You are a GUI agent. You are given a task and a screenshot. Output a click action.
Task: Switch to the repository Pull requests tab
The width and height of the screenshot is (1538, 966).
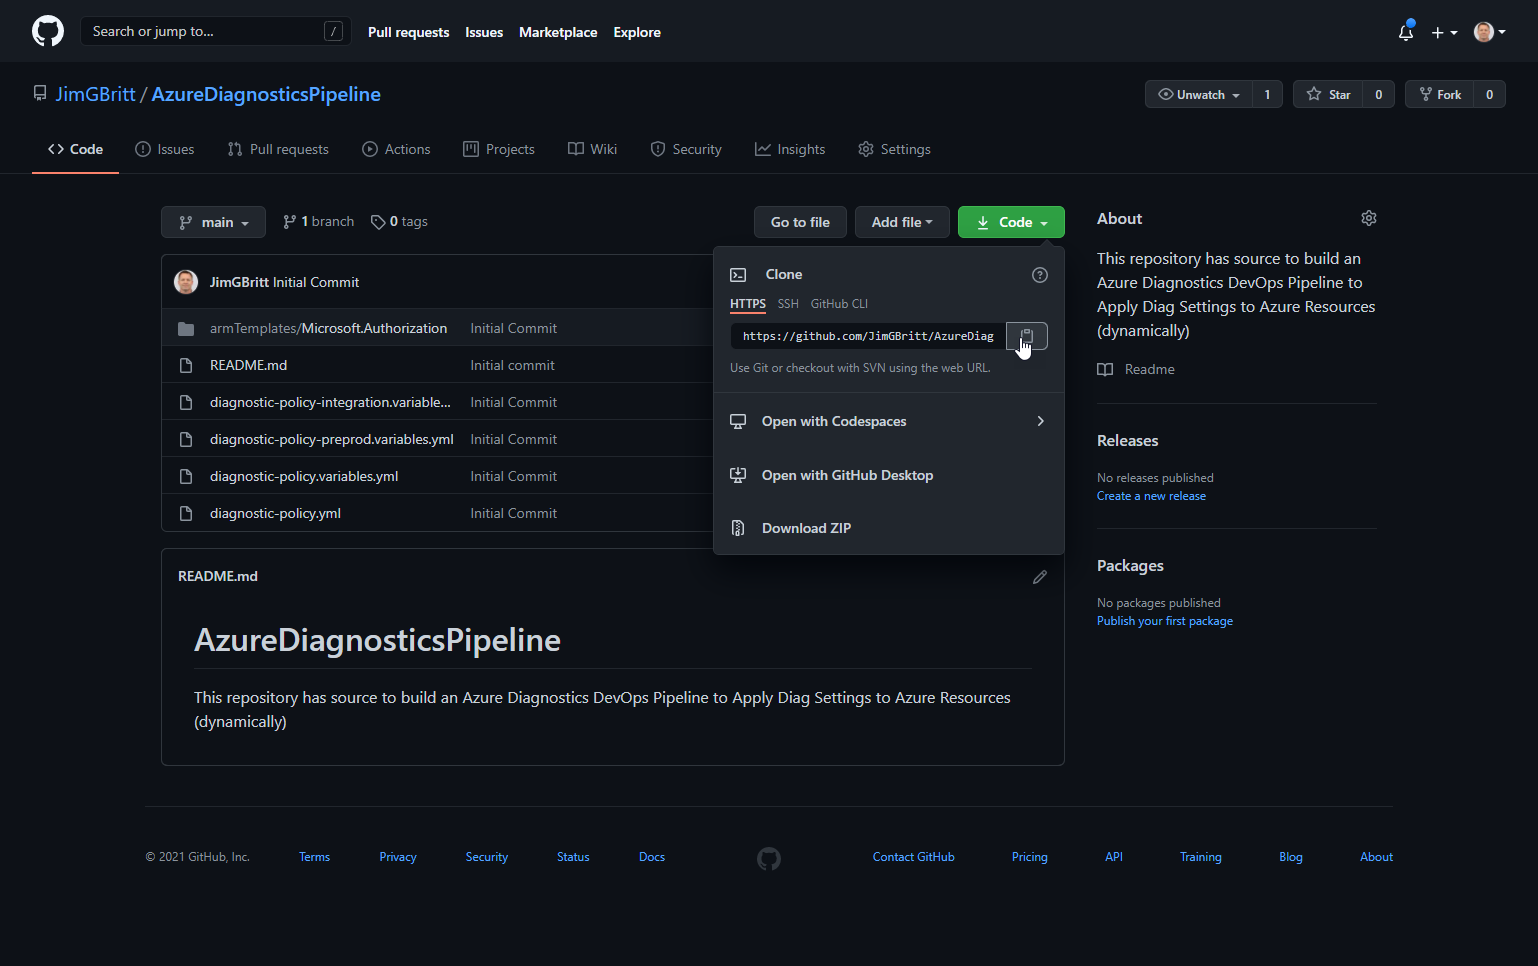pos(278,149)
